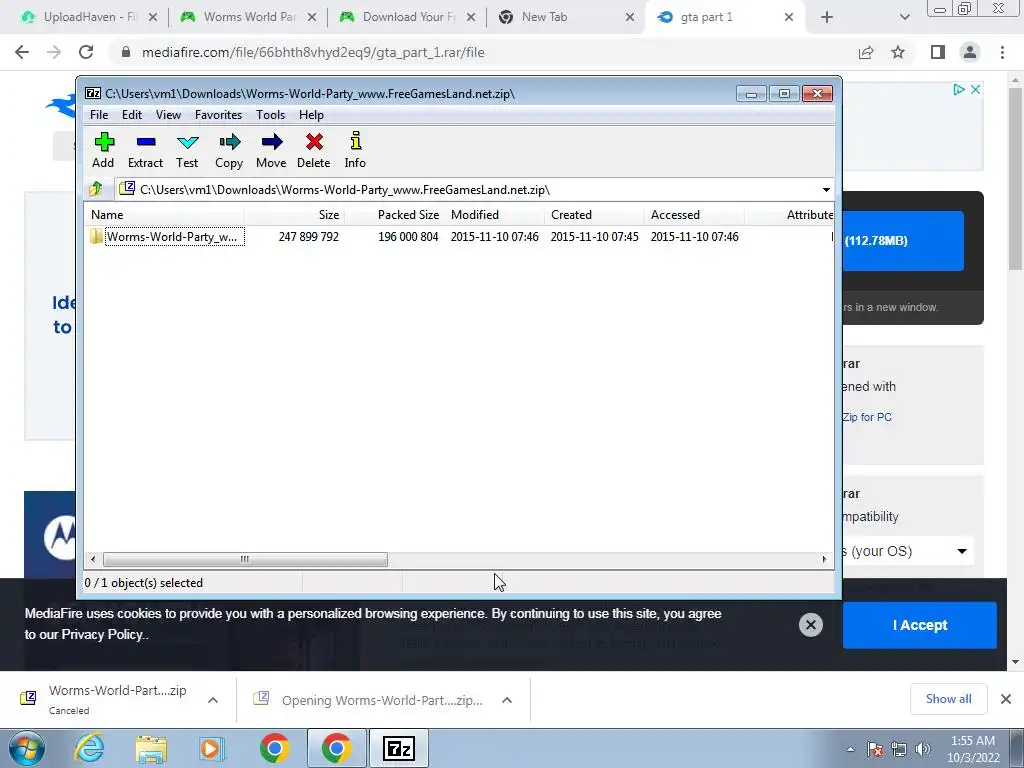Switch to the Download Your File tab

point(409,17)
